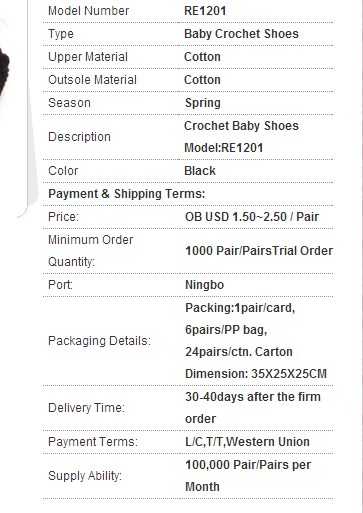
Task: Click the L/C,T/T,Western Union payment terms
Action: coord(247,442)
